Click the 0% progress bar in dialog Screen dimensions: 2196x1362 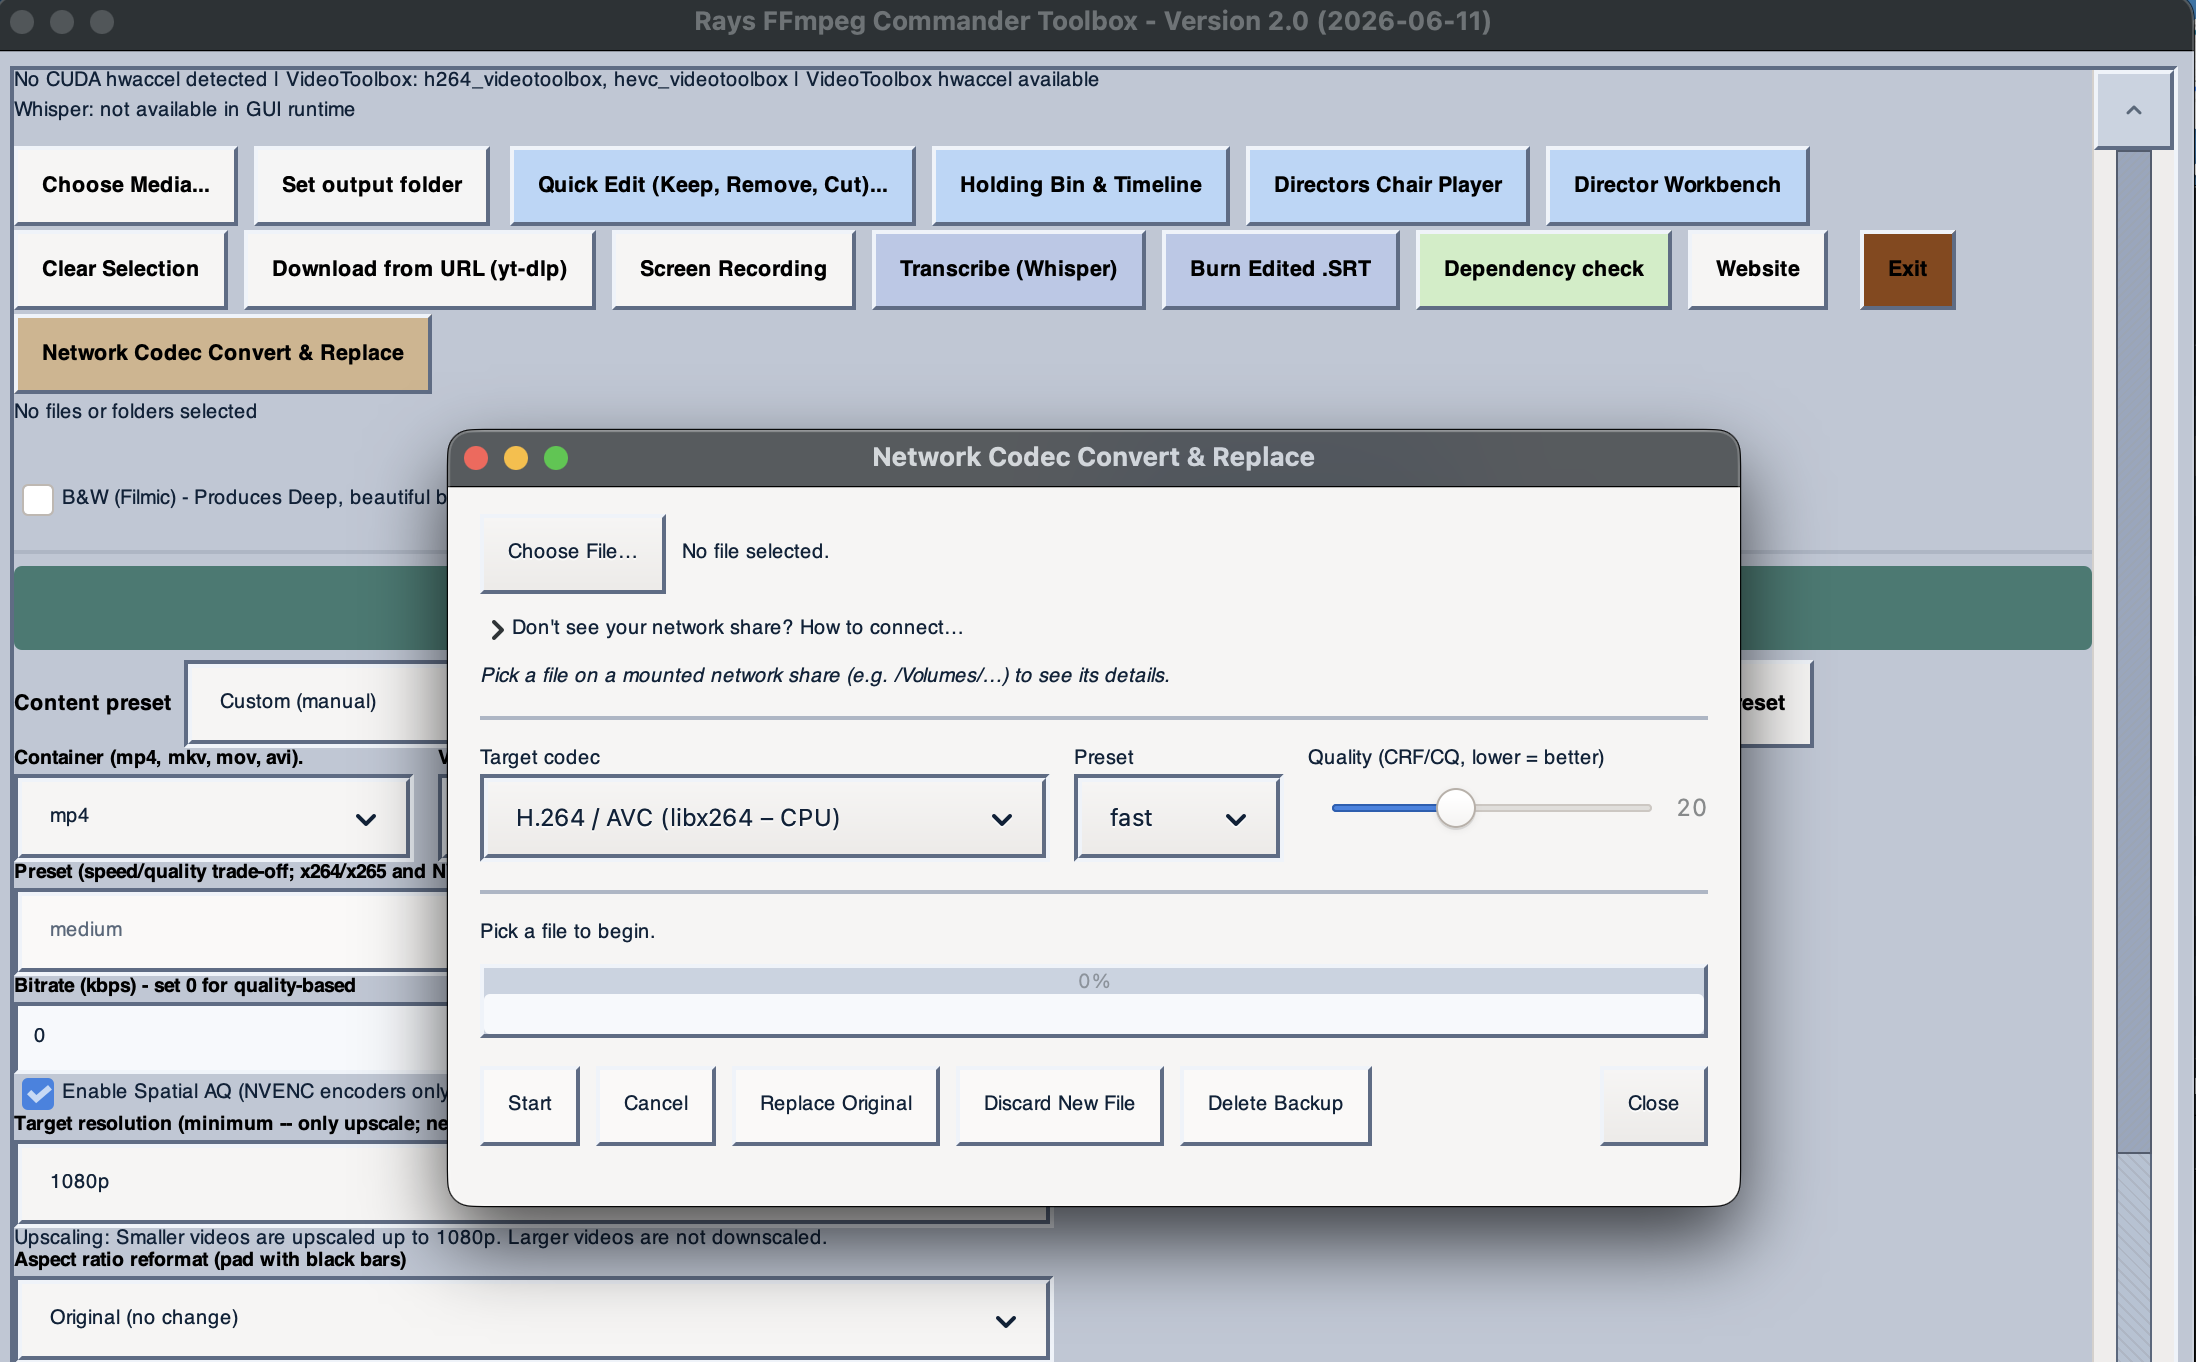[x=1094, y=1001]
